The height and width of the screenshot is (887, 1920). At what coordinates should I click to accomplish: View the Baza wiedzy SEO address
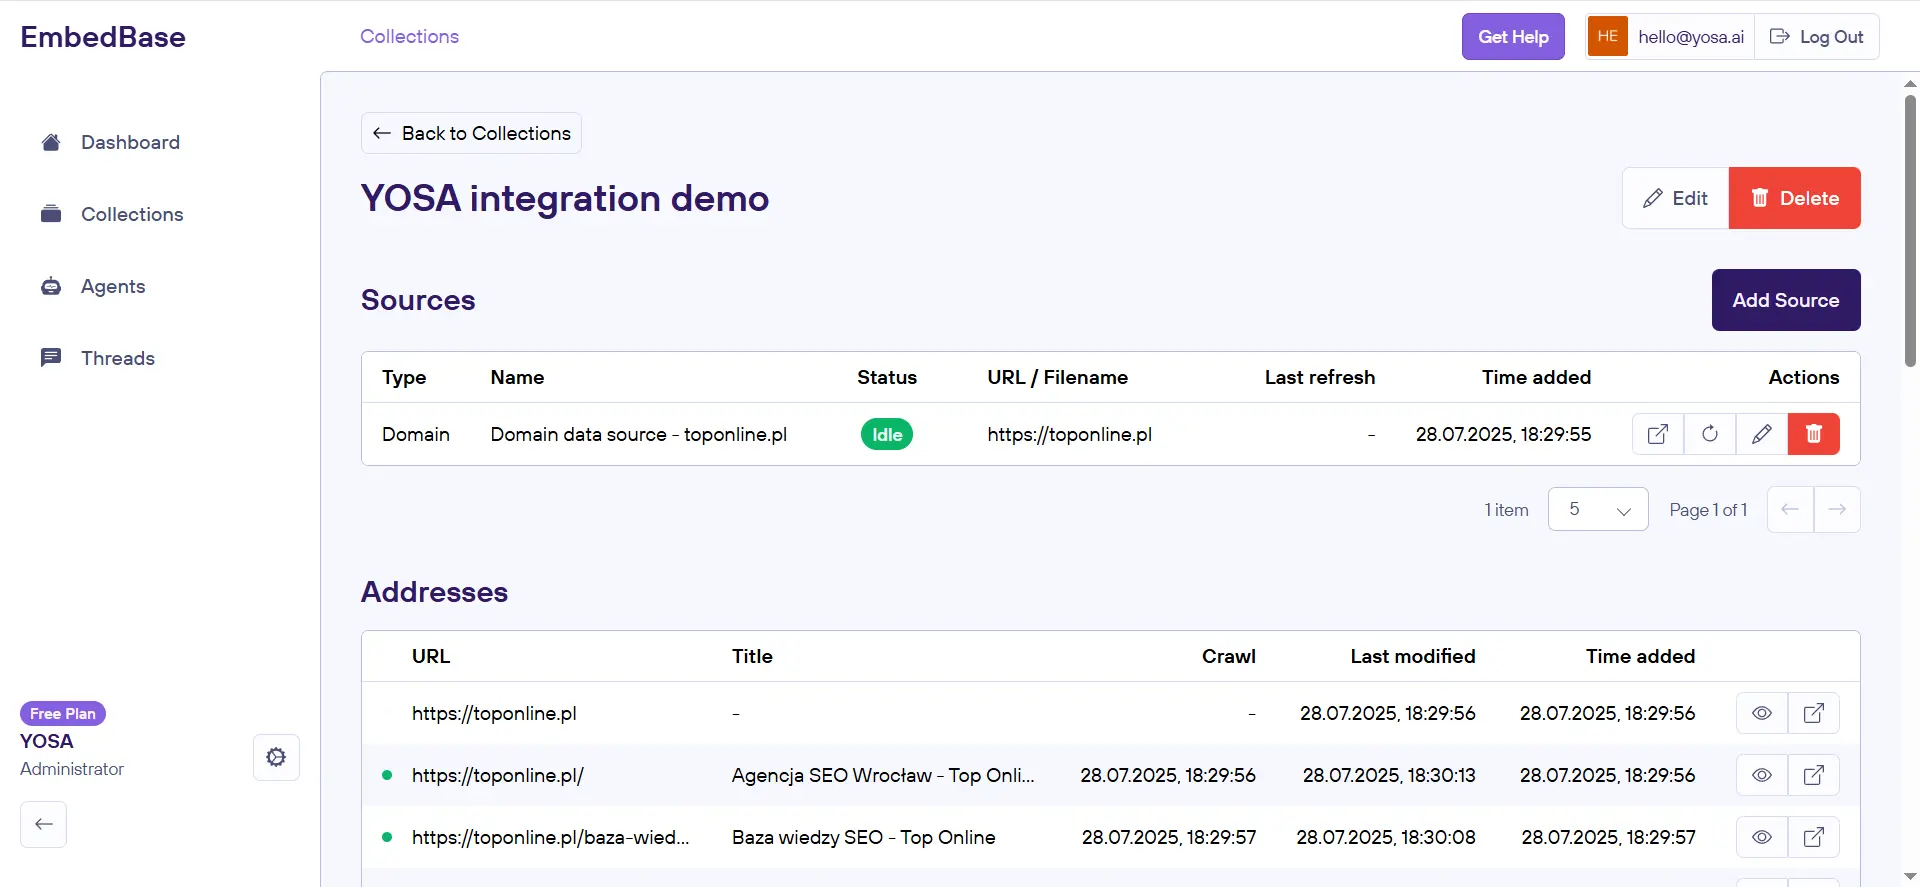(x=1762, y=837)
